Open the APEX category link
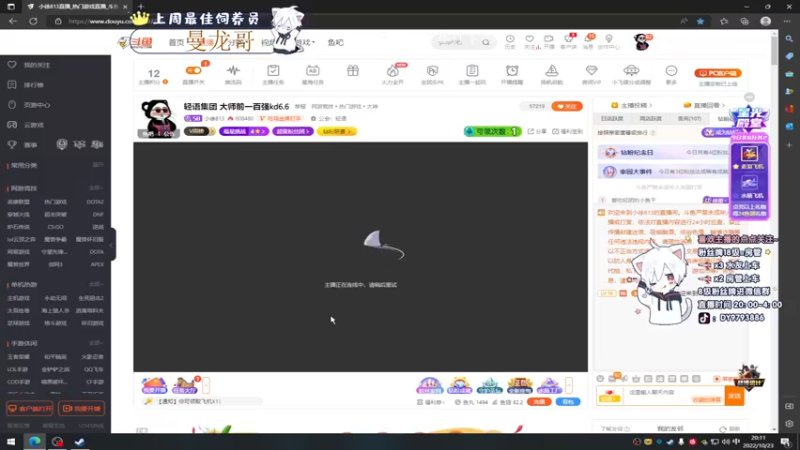800x450 pixels. pos(97,264)
